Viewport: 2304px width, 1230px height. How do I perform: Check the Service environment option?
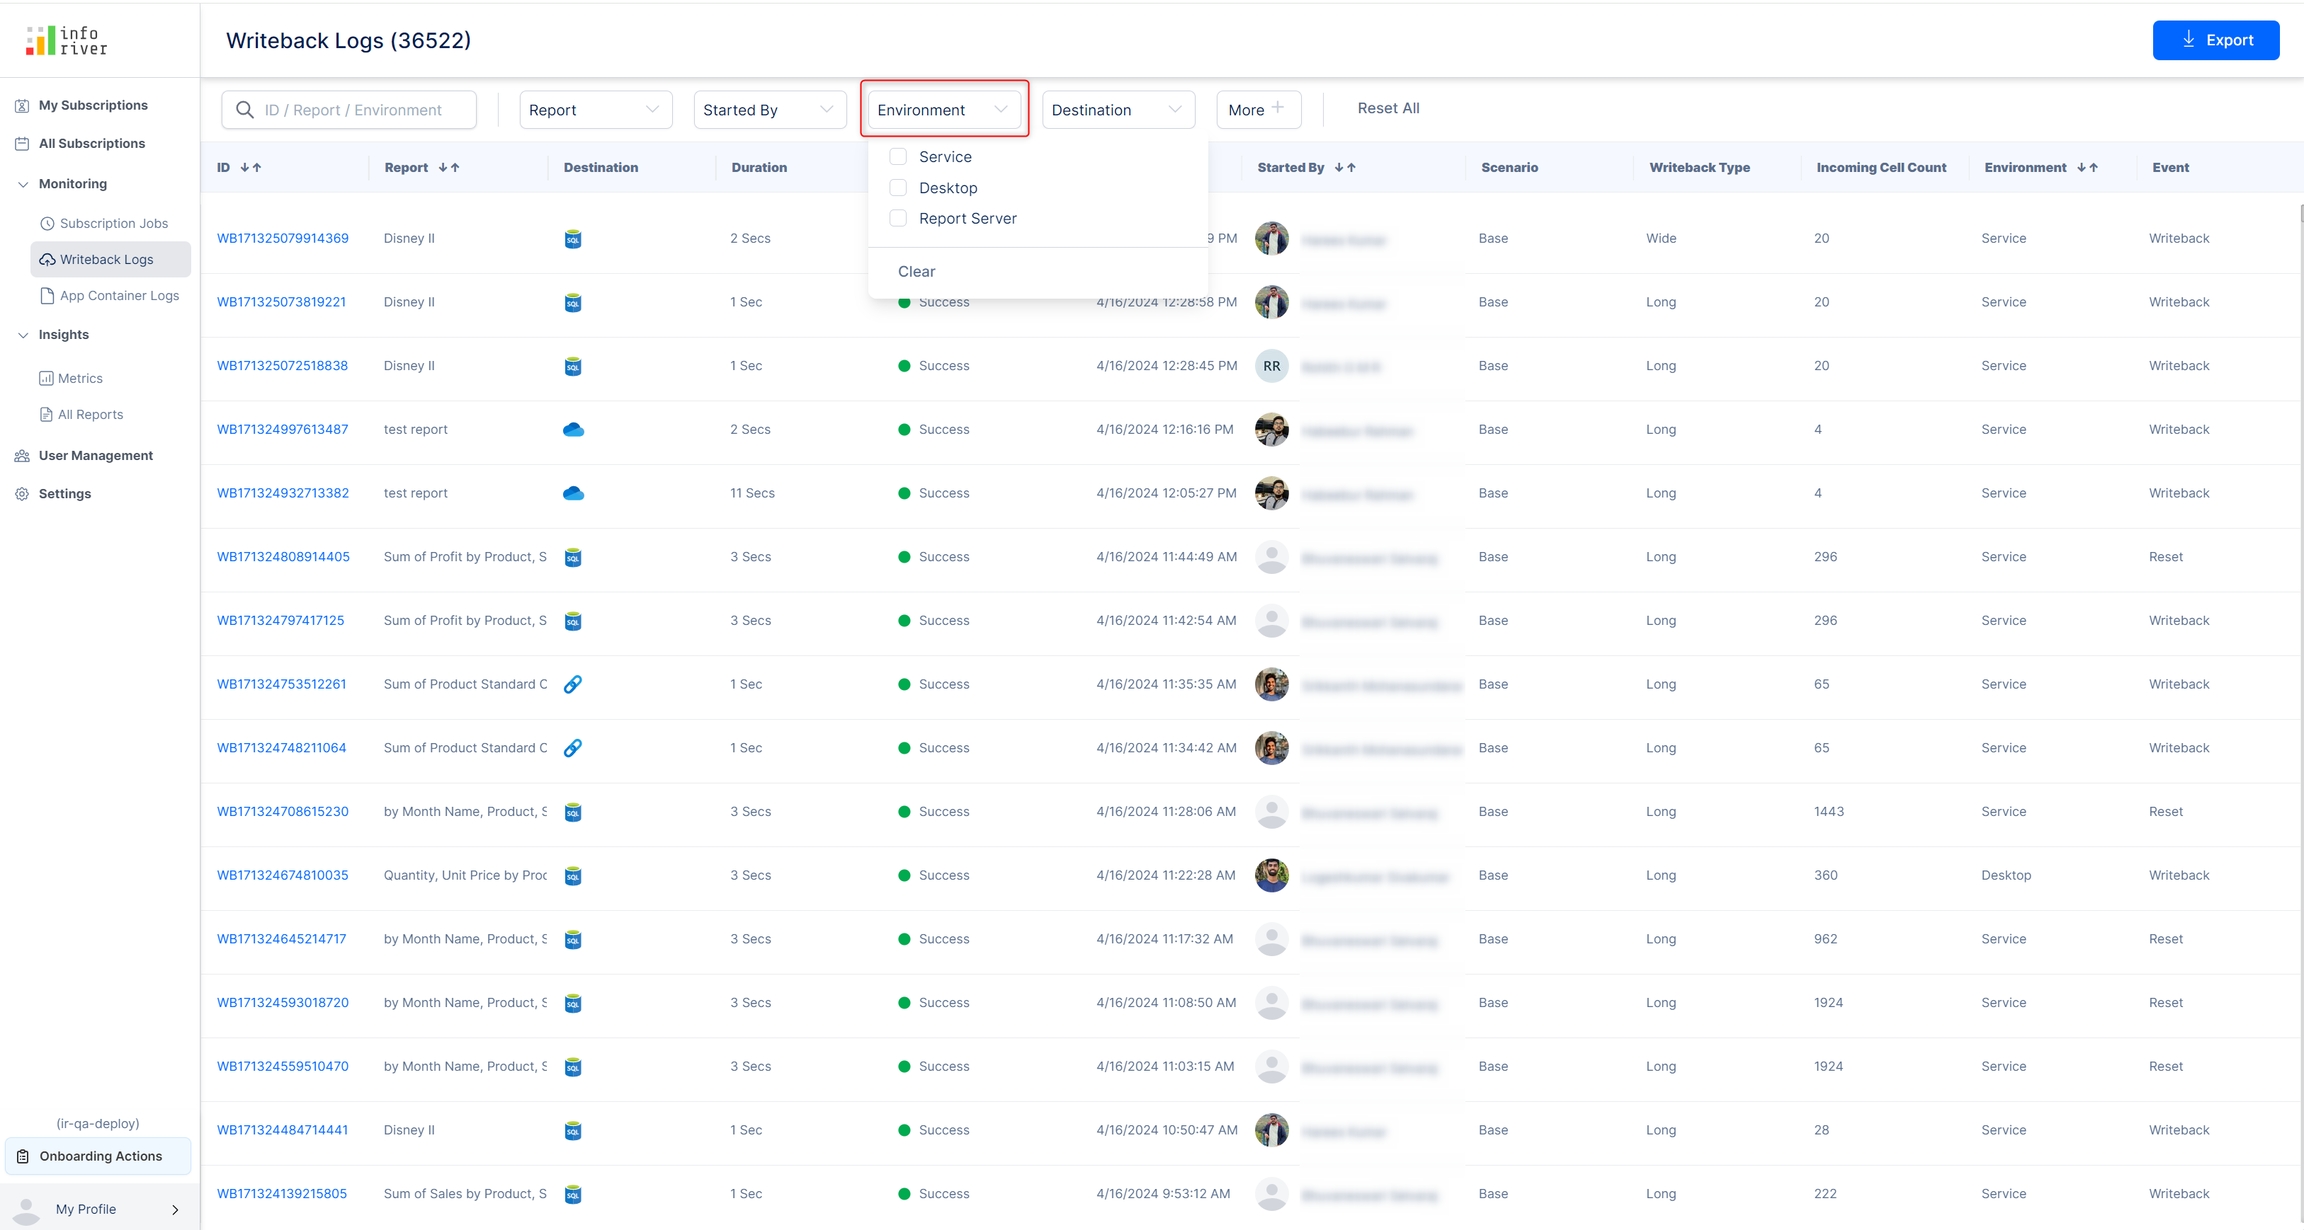click(x=898, y=157)
